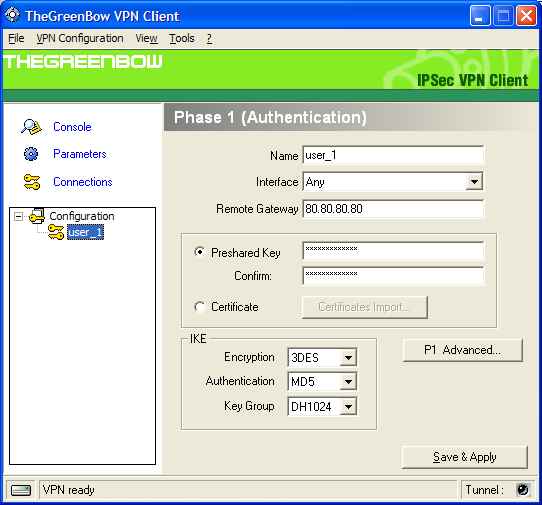Click the P1 Advanced button
The width and height of the screenshot is (542, 505).
pyautogui.click(x=462, y=350)
